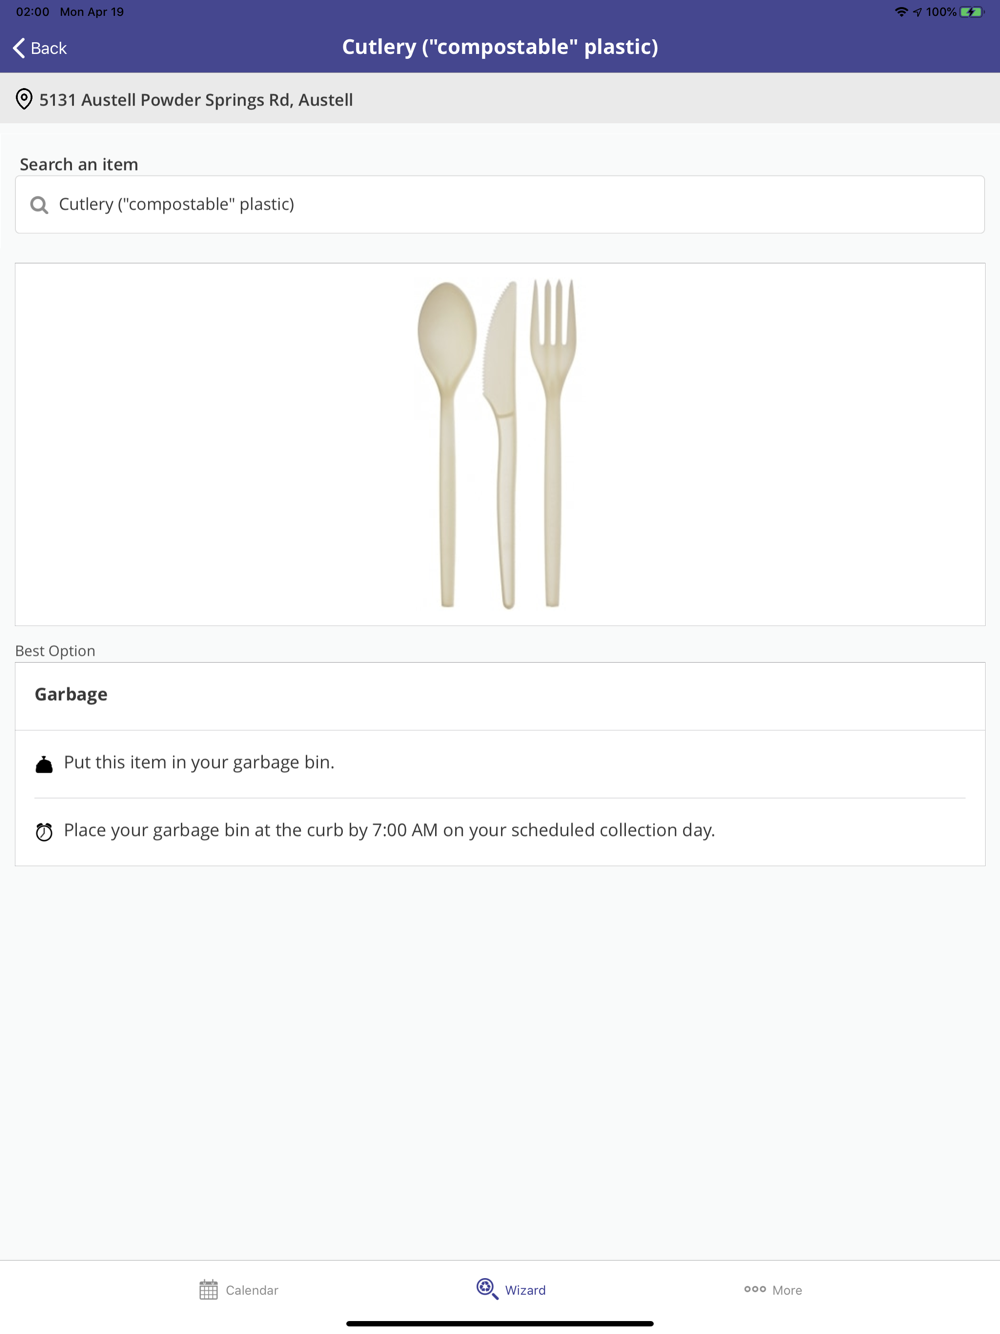
Task: Click the search magnifier icon
Action: pos(39,205)
